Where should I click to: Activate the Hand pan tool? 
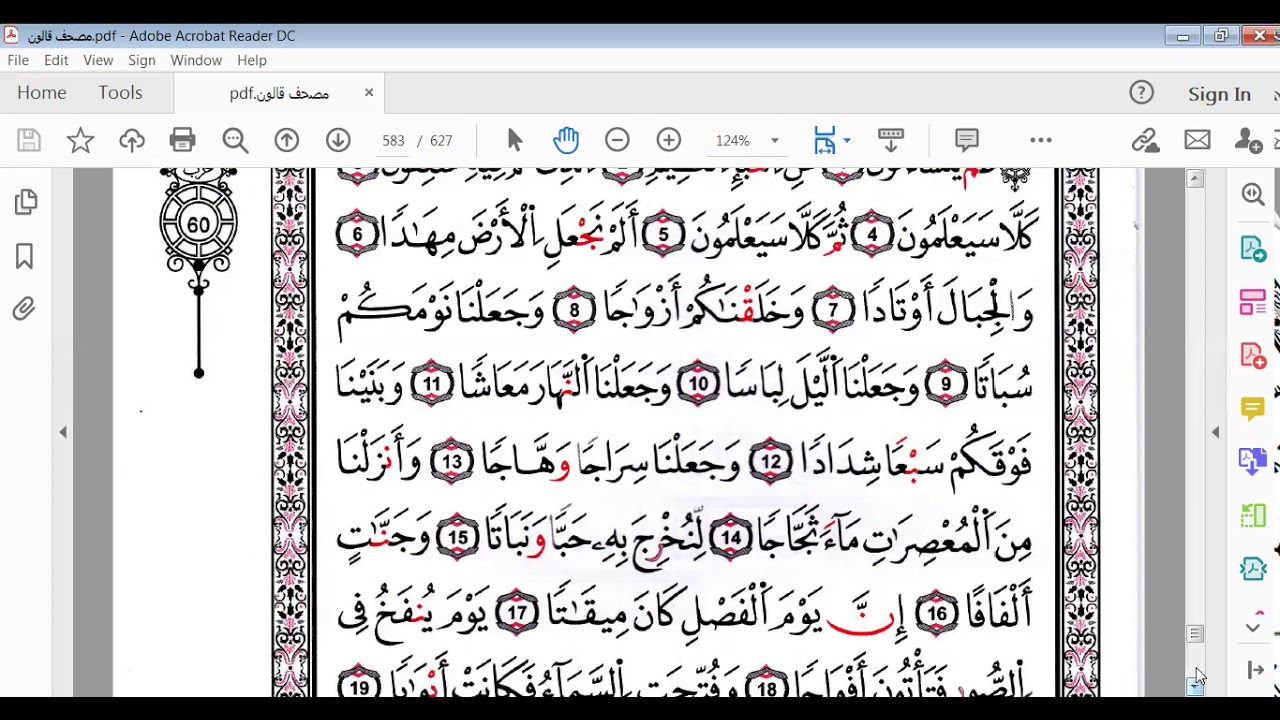point(566,141)
